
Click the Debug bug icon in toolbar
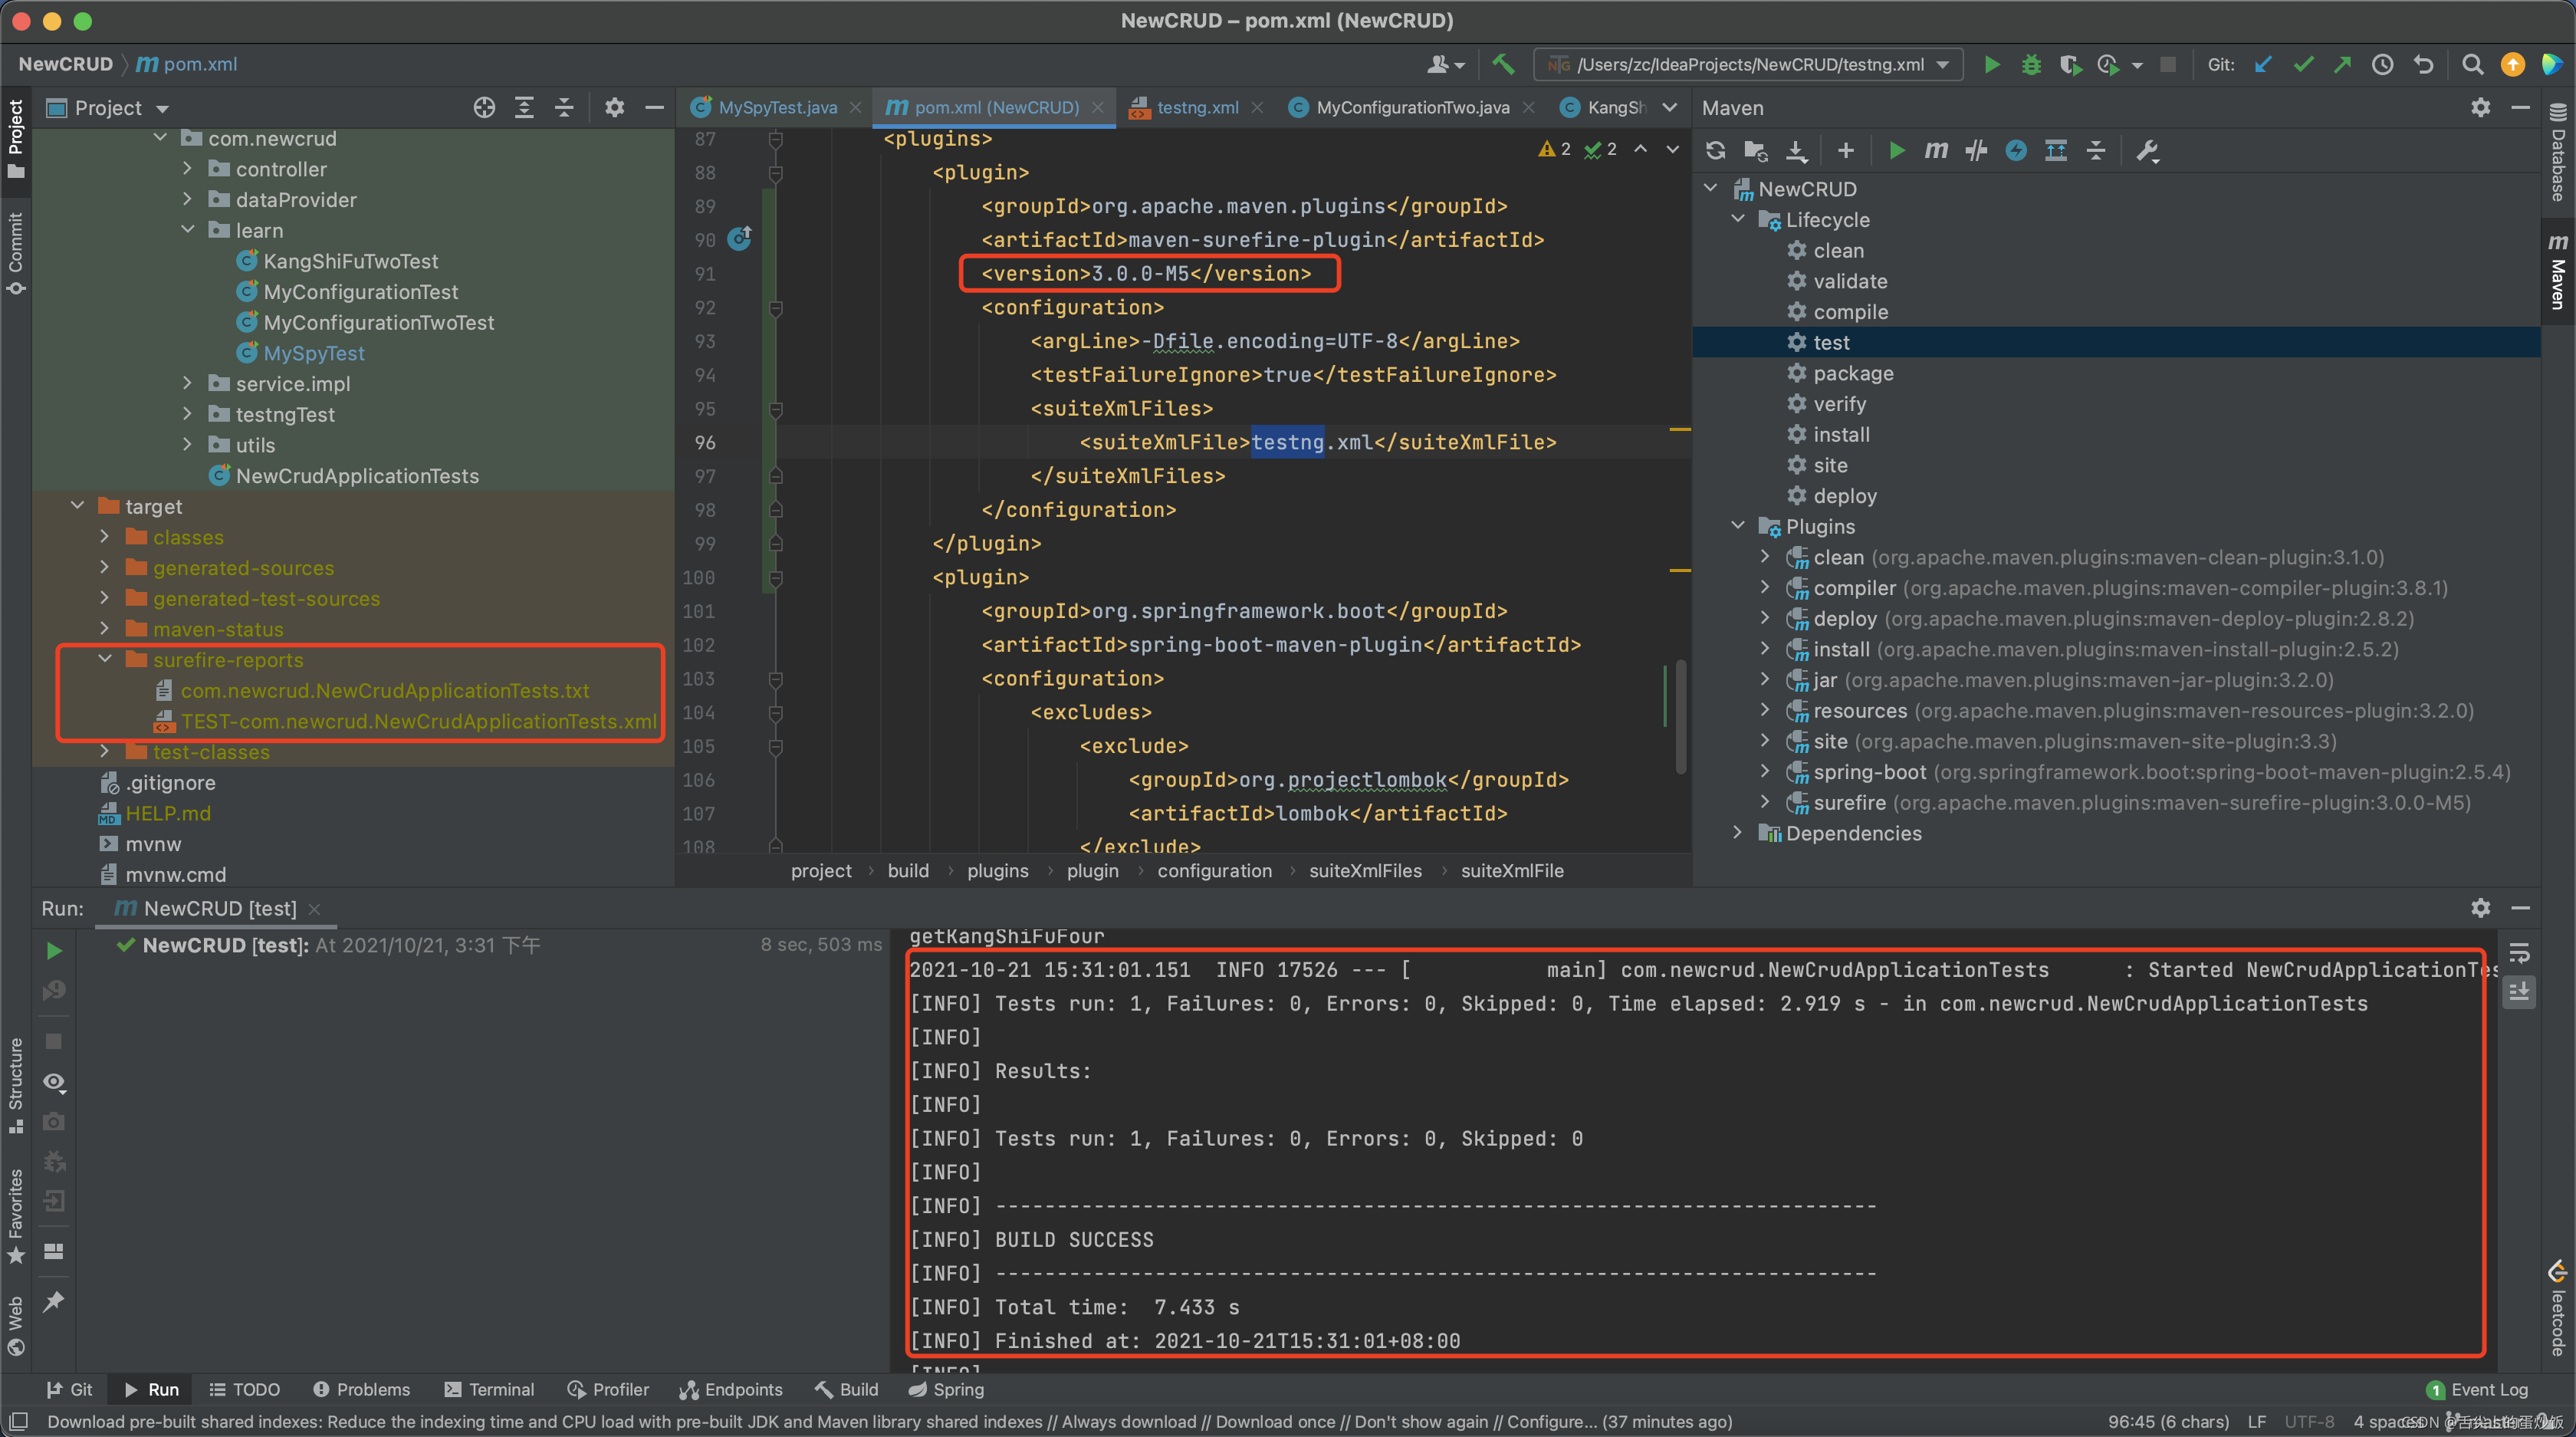[2030, 64]
